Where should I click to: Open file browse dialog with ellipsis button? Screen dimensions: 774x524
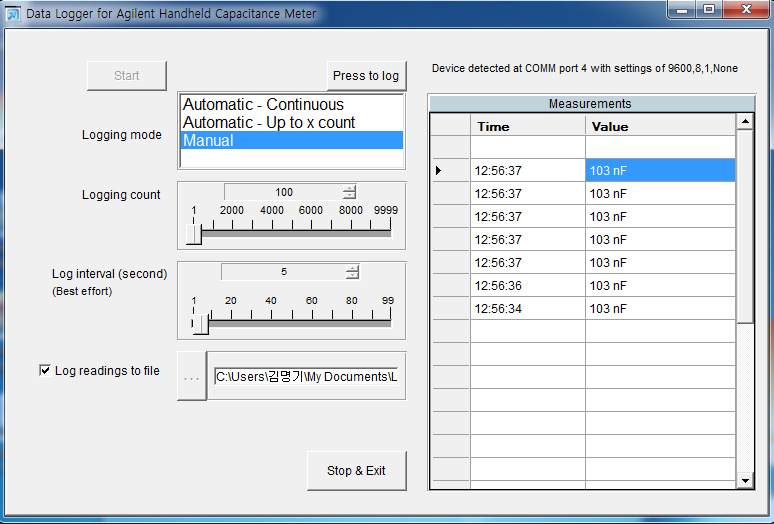coord(192,377)
